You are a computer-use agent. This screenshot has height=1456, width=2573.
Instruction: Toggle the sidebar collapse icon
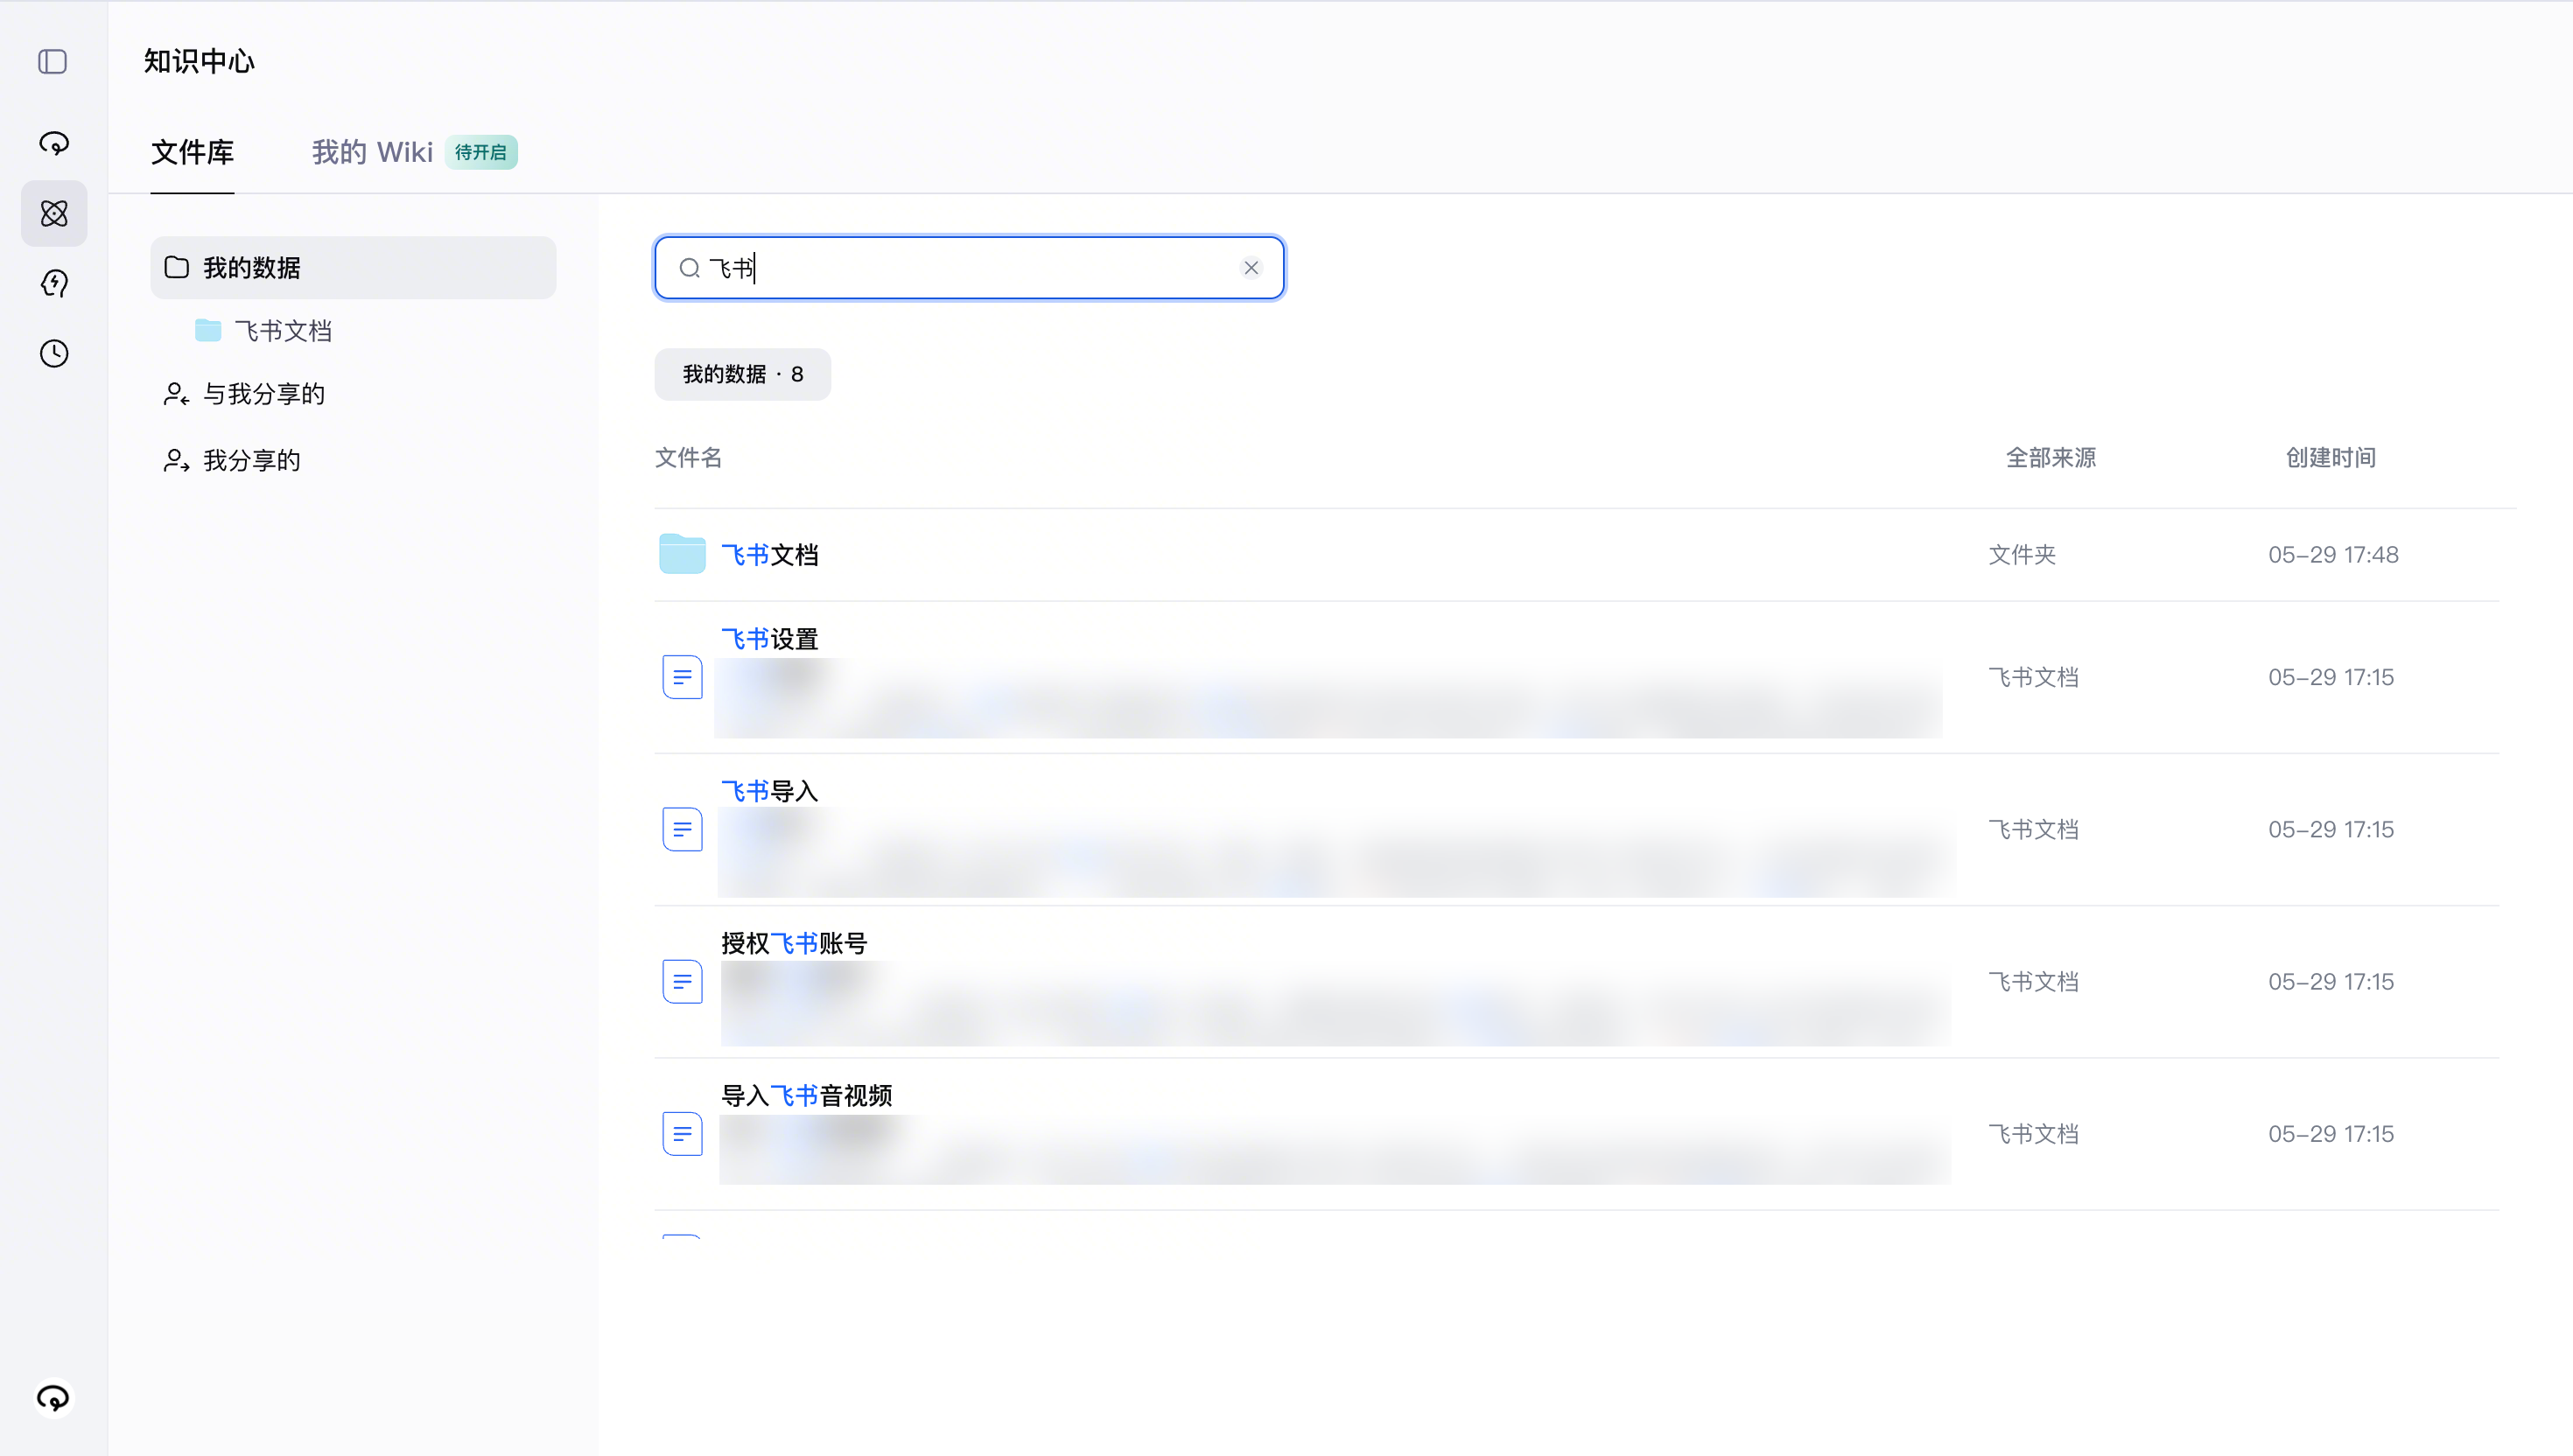[53, 62]
